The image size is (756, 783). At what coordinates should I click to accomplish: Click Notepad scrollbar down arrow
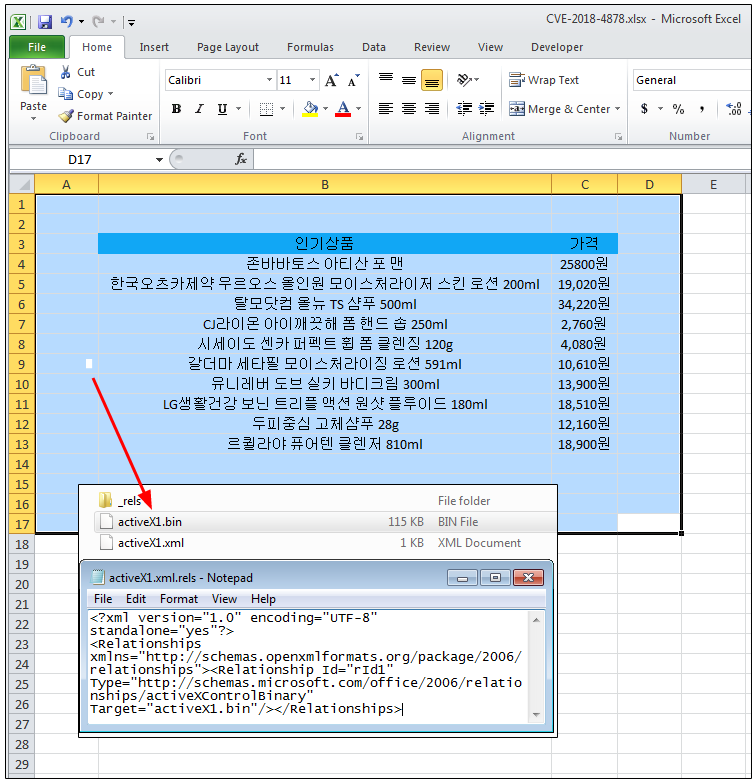coord(537,715)
